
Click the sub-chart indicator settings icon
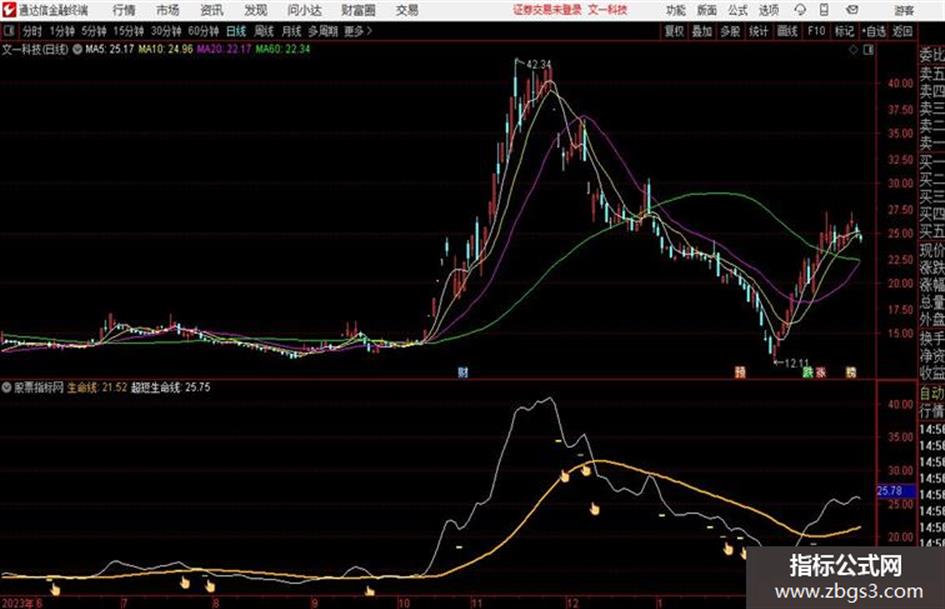(x=7, y=387)
